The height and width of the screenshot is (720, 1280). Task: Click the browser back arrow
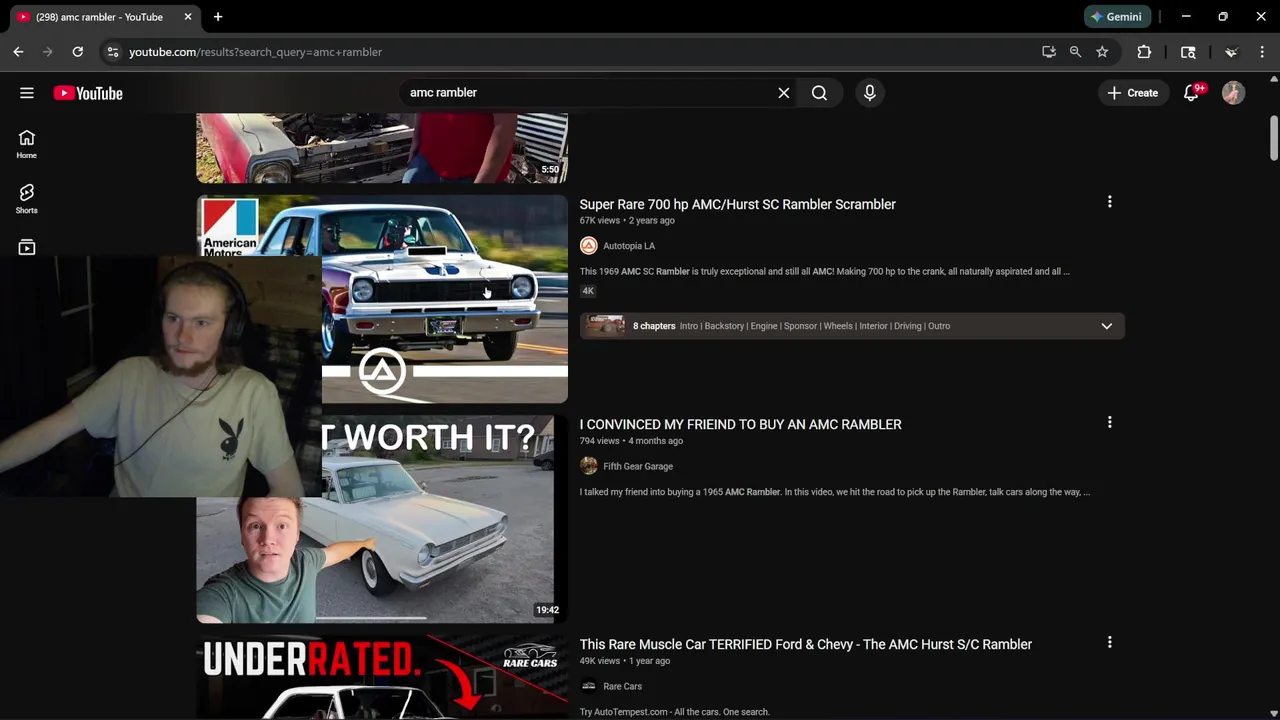(18, 52)
